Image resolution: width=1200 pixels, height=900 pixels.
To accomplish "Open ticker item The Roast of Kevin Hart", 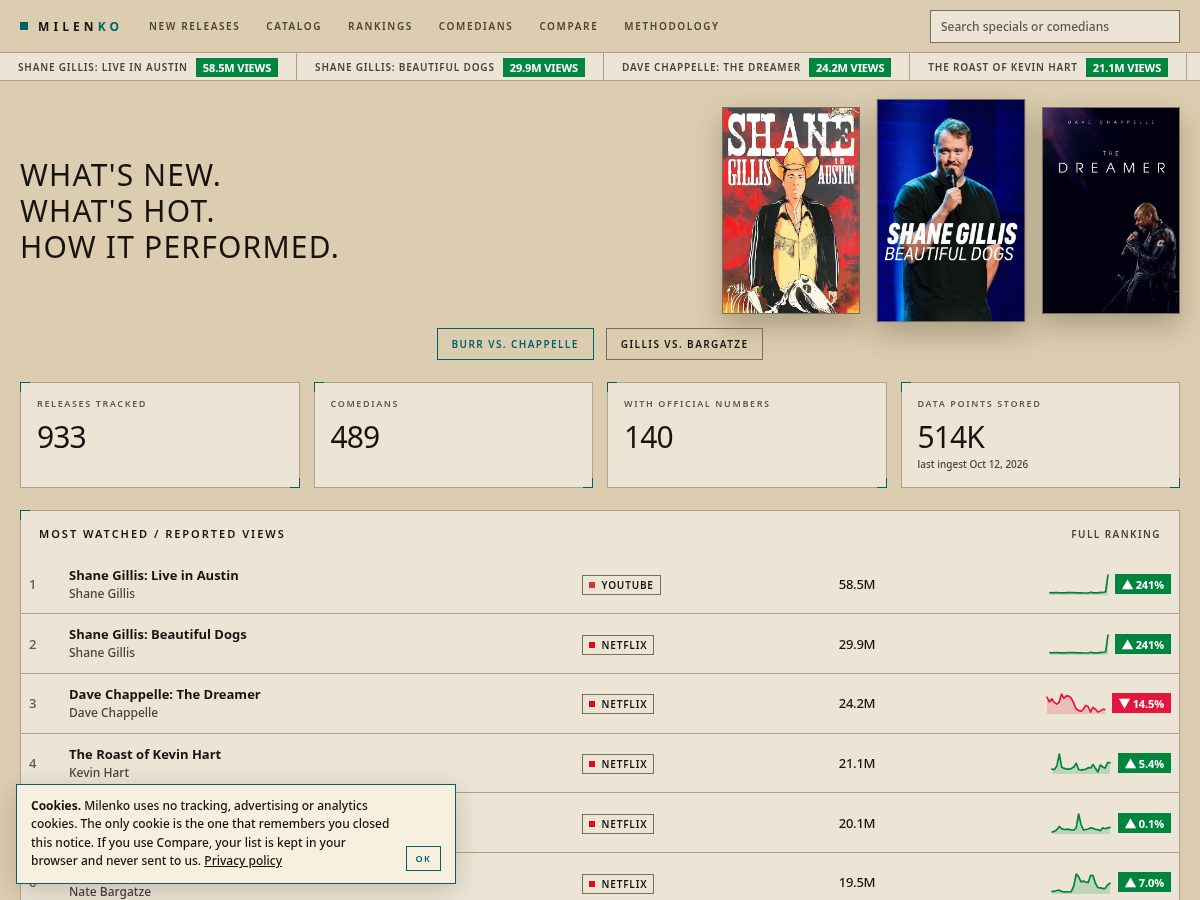I will [x=1003, y=67].
